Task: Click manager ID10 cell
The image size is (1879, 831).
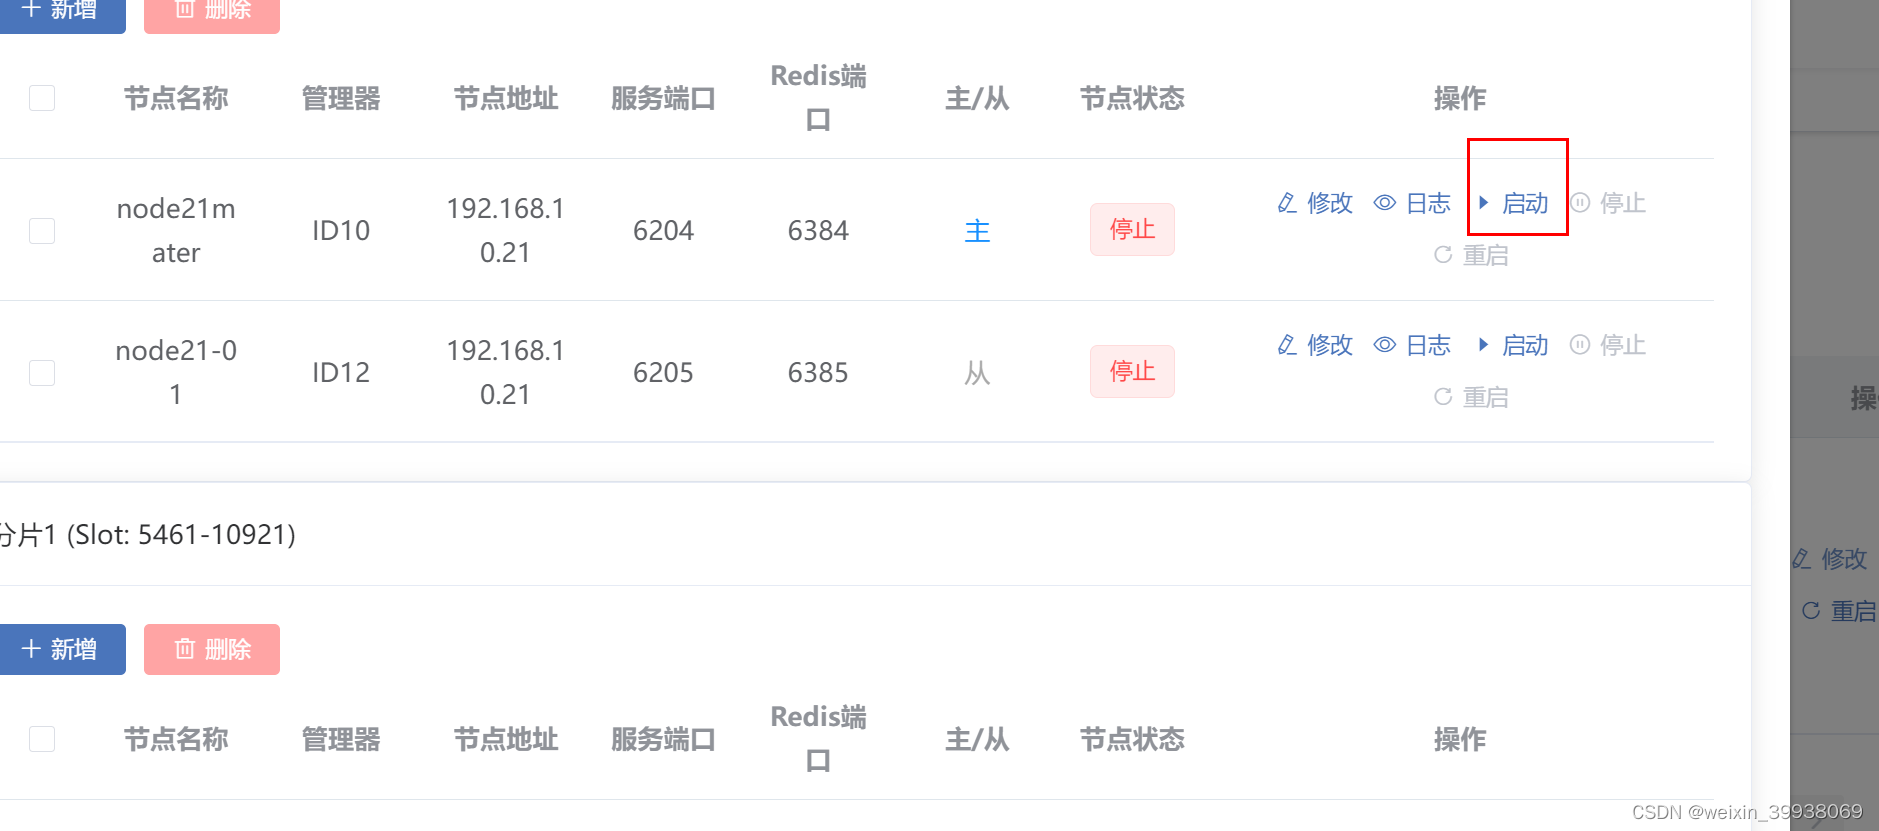Action: click(341, 231)
